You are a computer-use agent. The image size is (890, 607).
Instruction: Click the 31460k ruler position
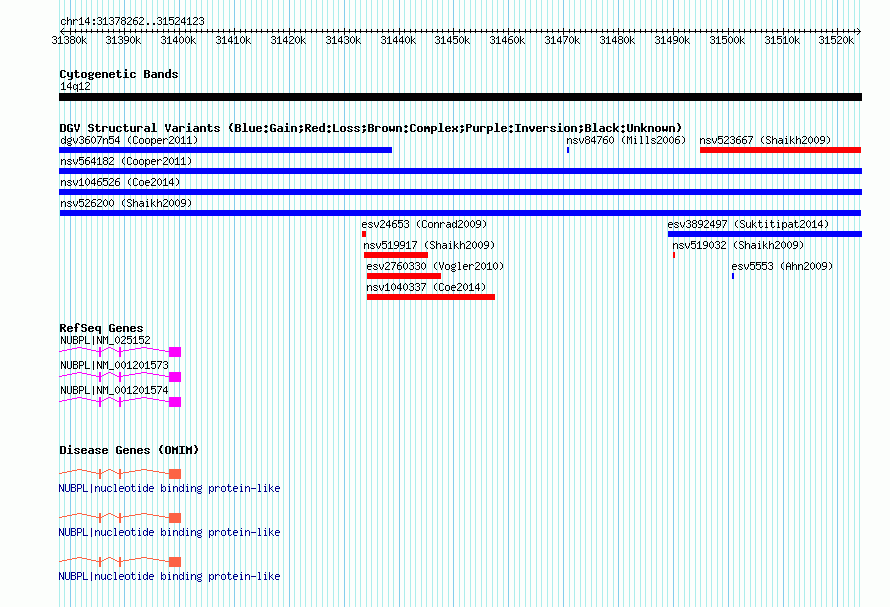coord(507,40)
